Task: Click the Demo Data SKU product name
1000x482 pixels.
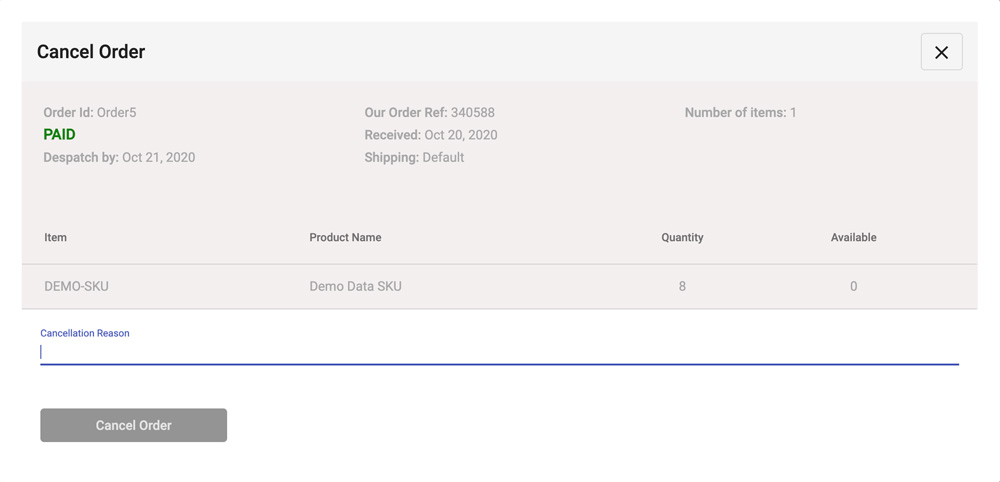Action: tap(355, 287)
